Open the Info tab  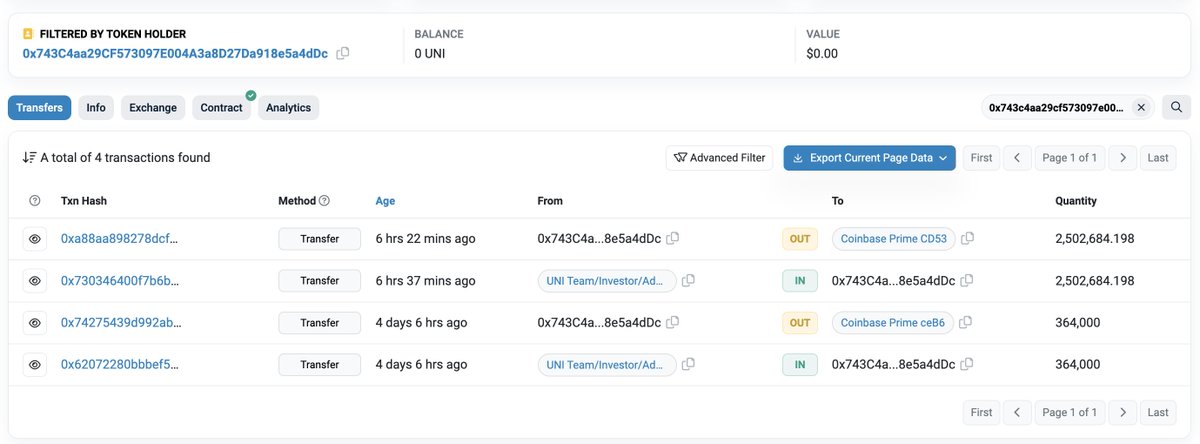click(96, 108)
